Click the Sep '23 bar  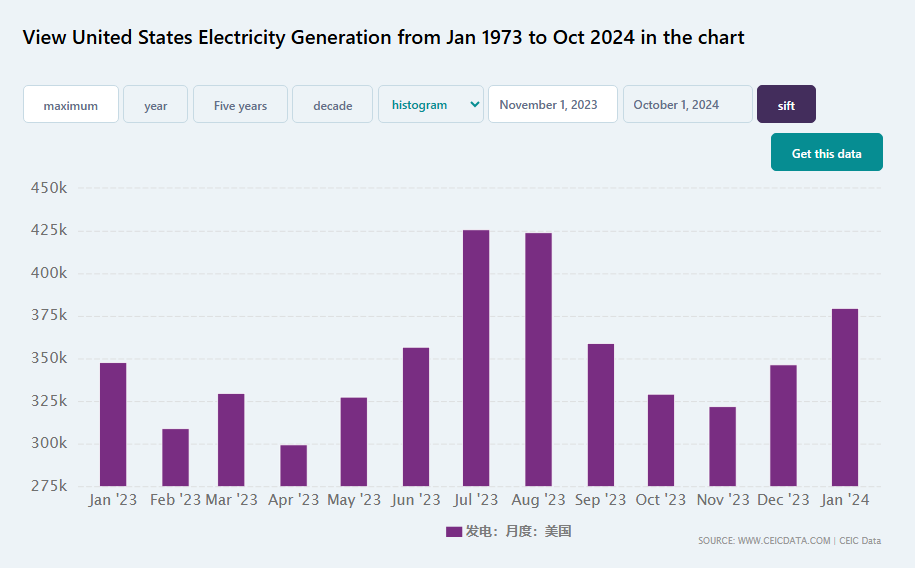tap(601, 415)
